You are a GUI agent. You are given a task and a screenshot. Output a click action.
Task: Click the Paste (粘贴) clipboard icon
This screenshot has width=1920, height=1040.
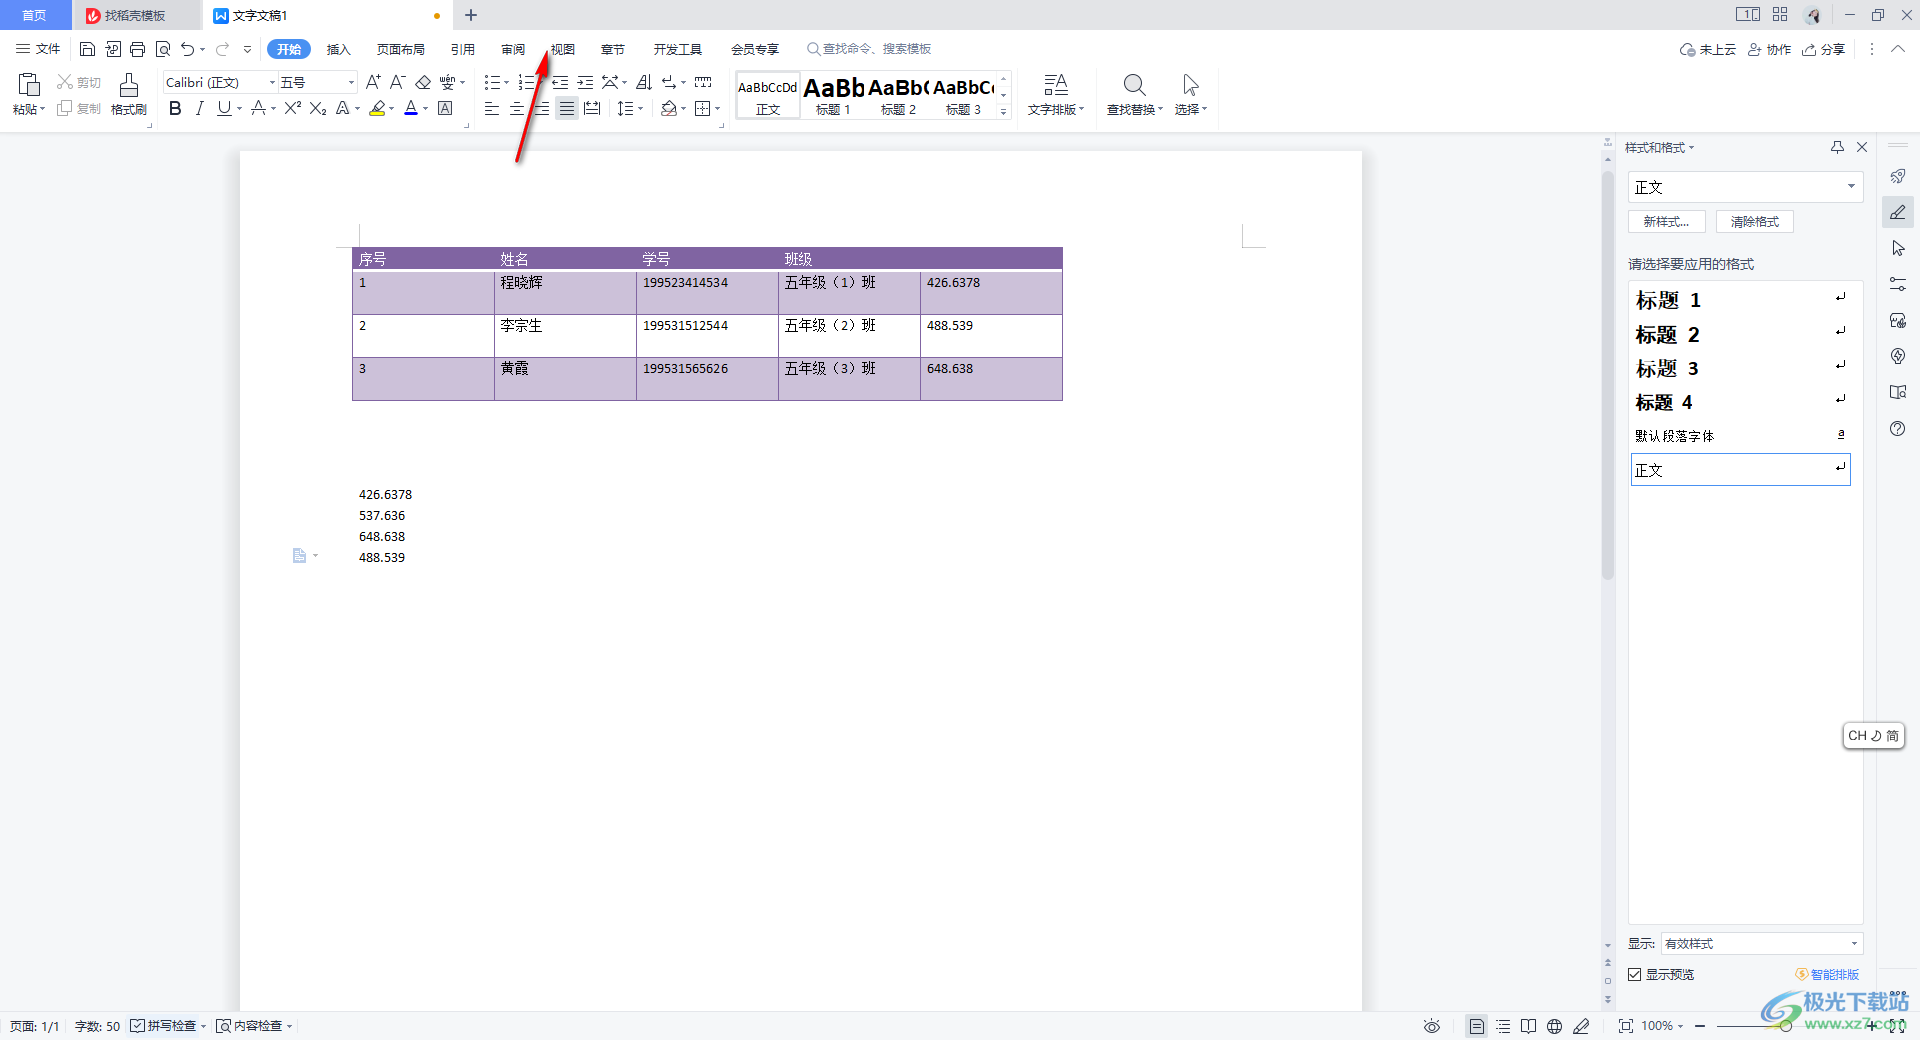tap(29, 86)
